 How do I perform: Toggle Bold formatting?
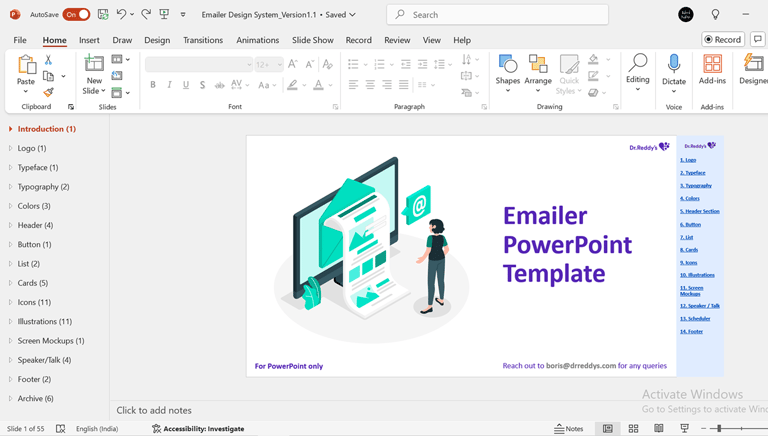click(153, 85)
